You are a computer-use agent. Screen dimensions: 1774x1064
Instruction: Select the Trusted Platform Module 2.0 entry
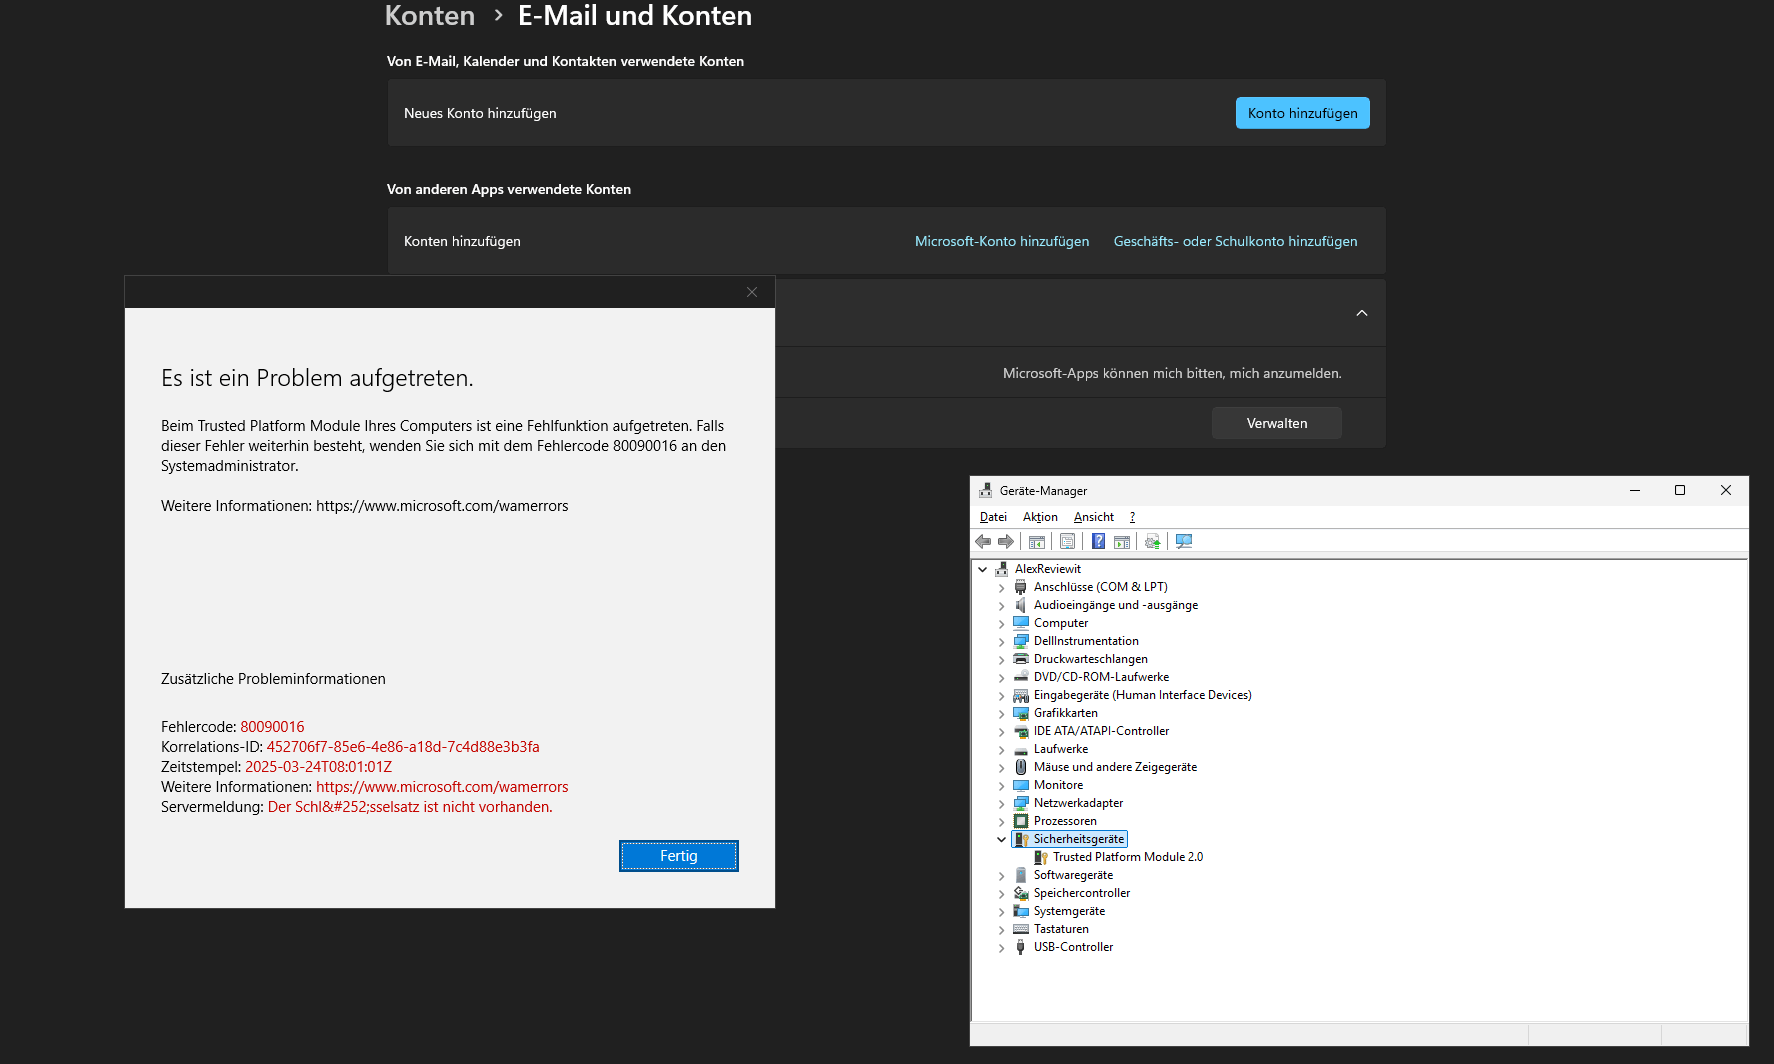(x=1127, y=857)
